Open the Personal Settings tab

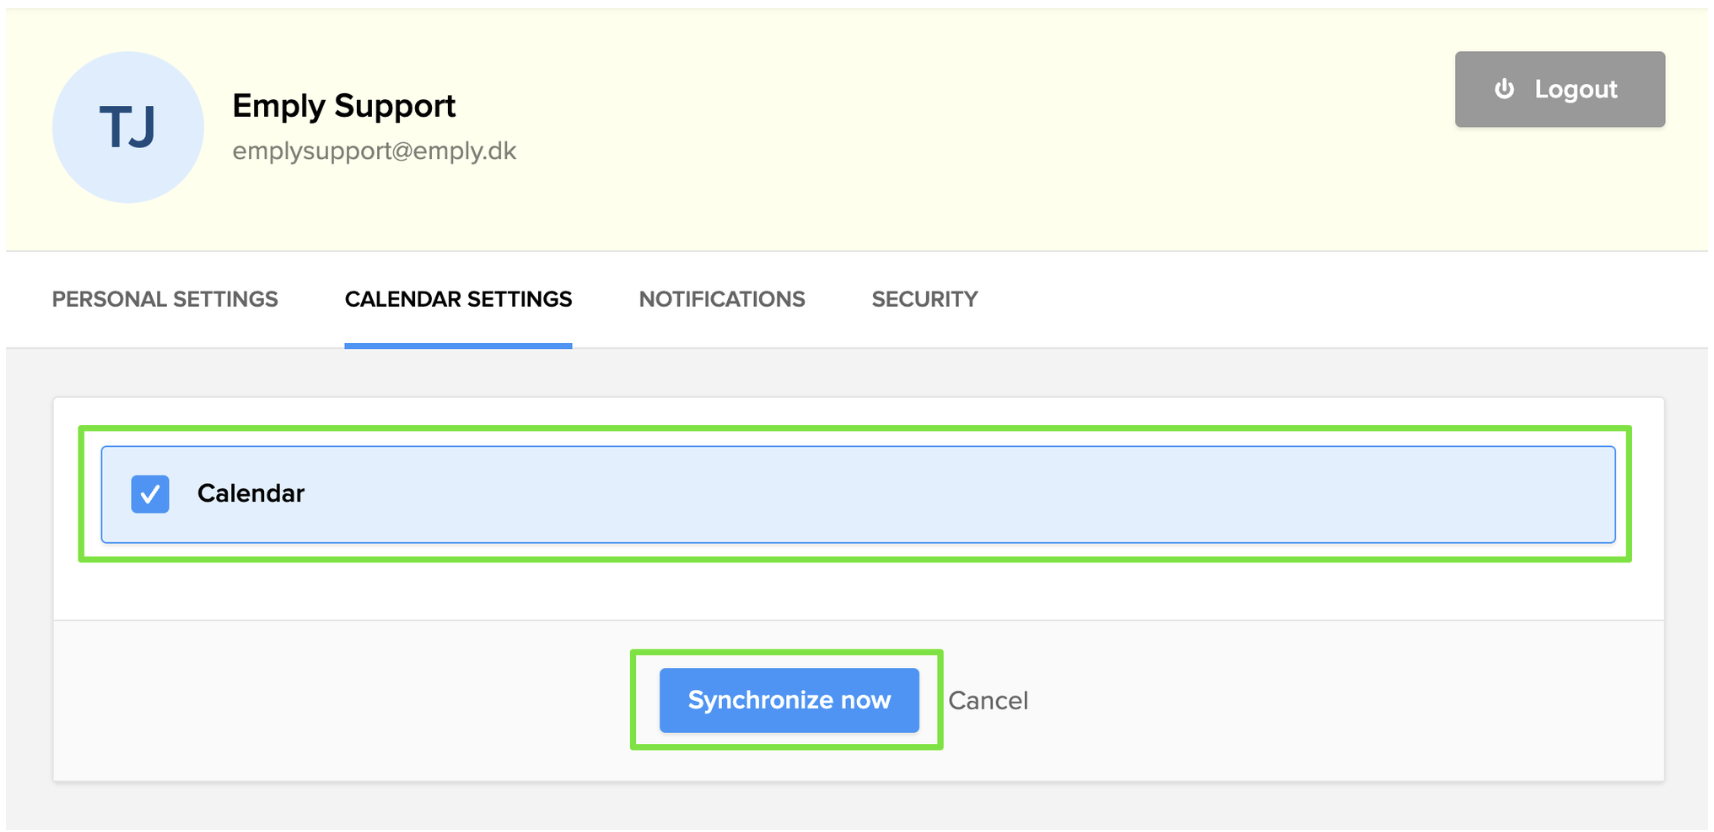(x=165, y=299)
